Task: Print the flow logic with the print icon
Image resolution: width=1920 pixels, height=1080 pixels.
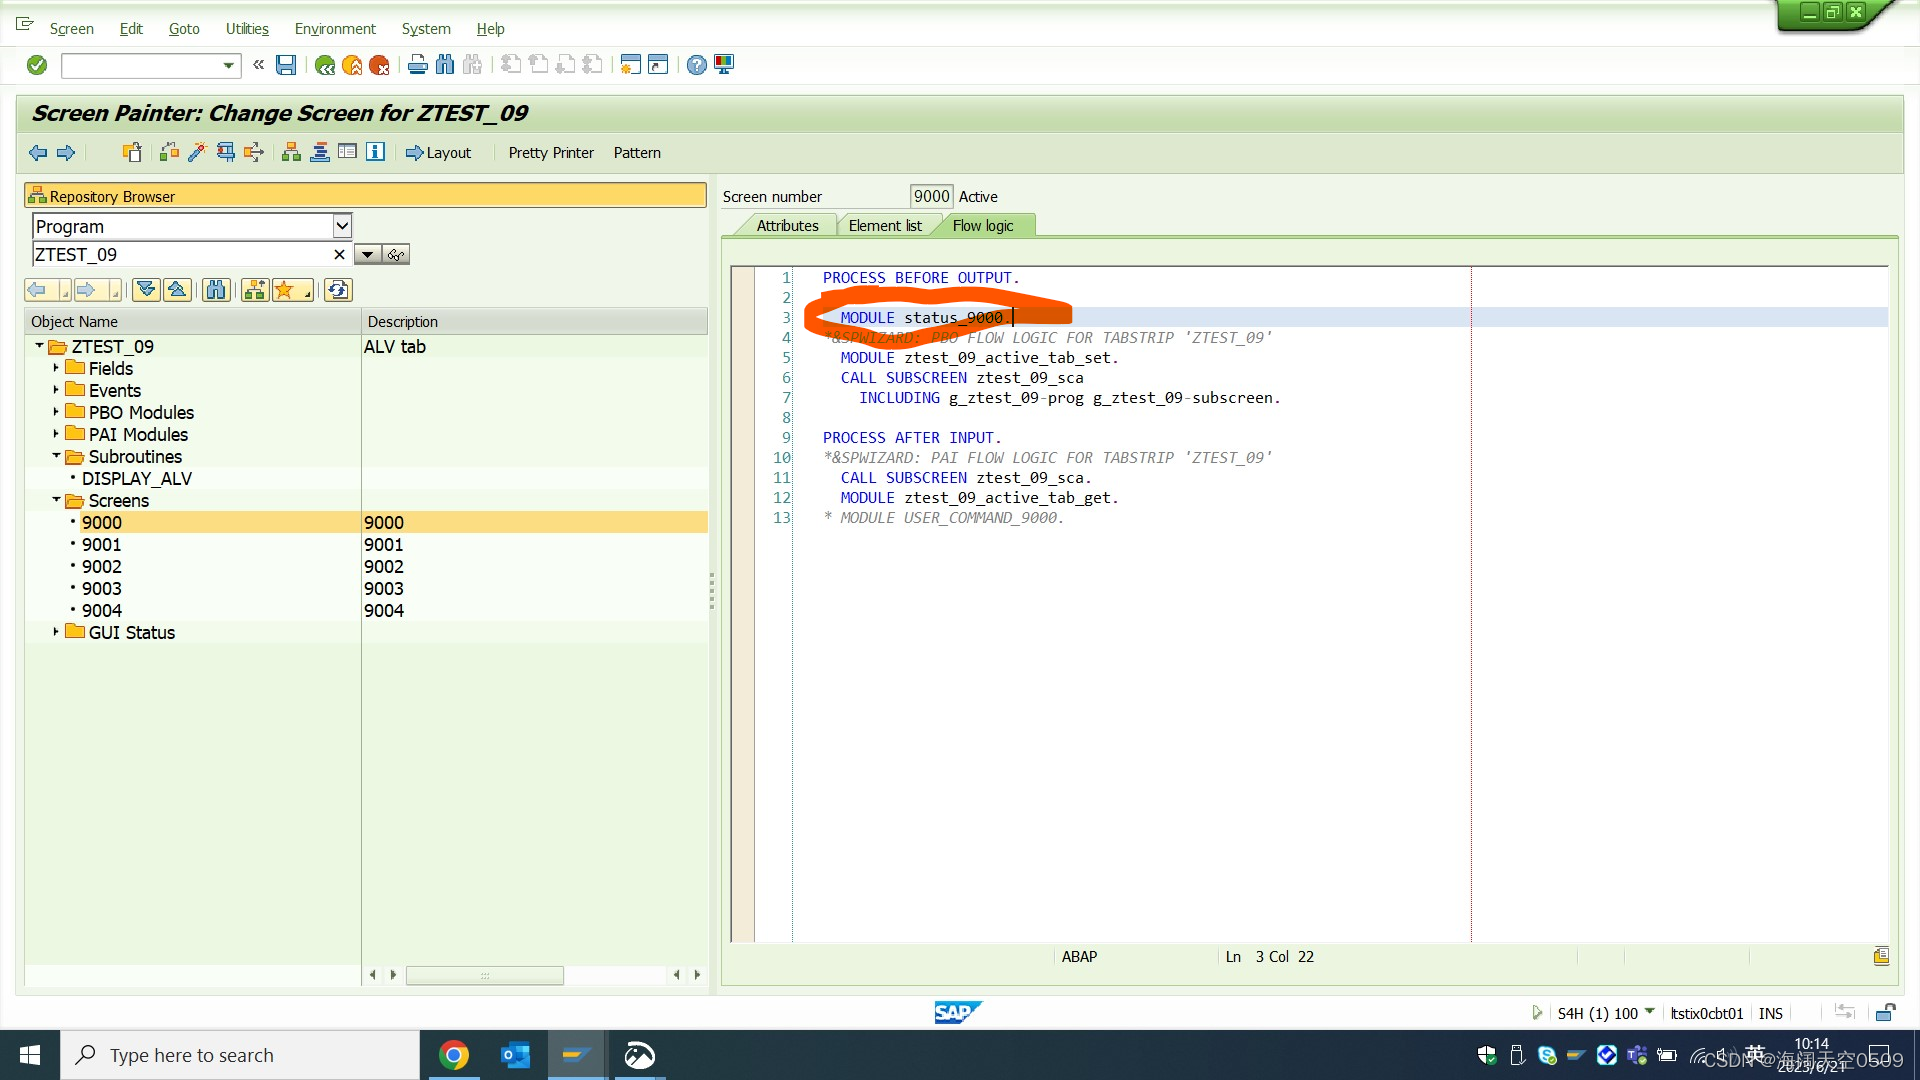Action: pos(417,64)
